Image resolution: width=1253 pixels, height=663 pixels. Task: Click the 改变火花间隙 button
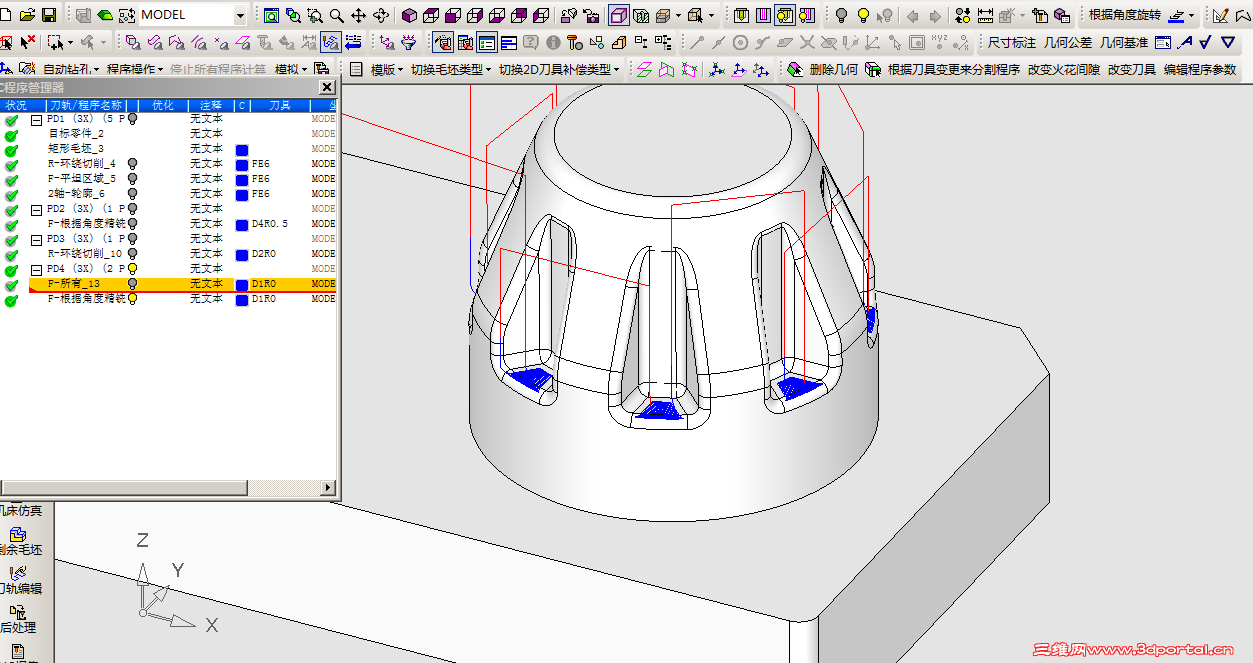[x=1063, y=69]
